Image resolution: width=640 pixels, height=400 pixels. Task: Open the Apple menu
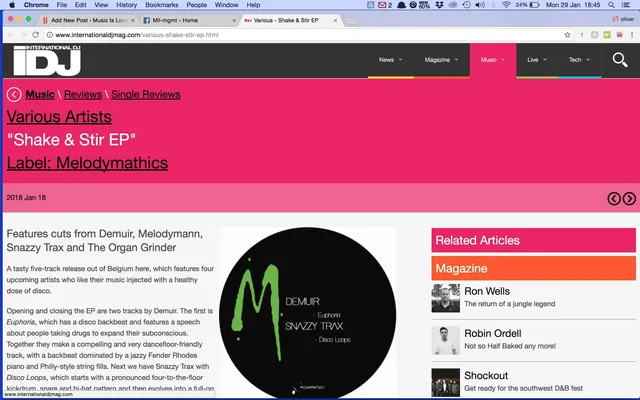pos(12,5)
